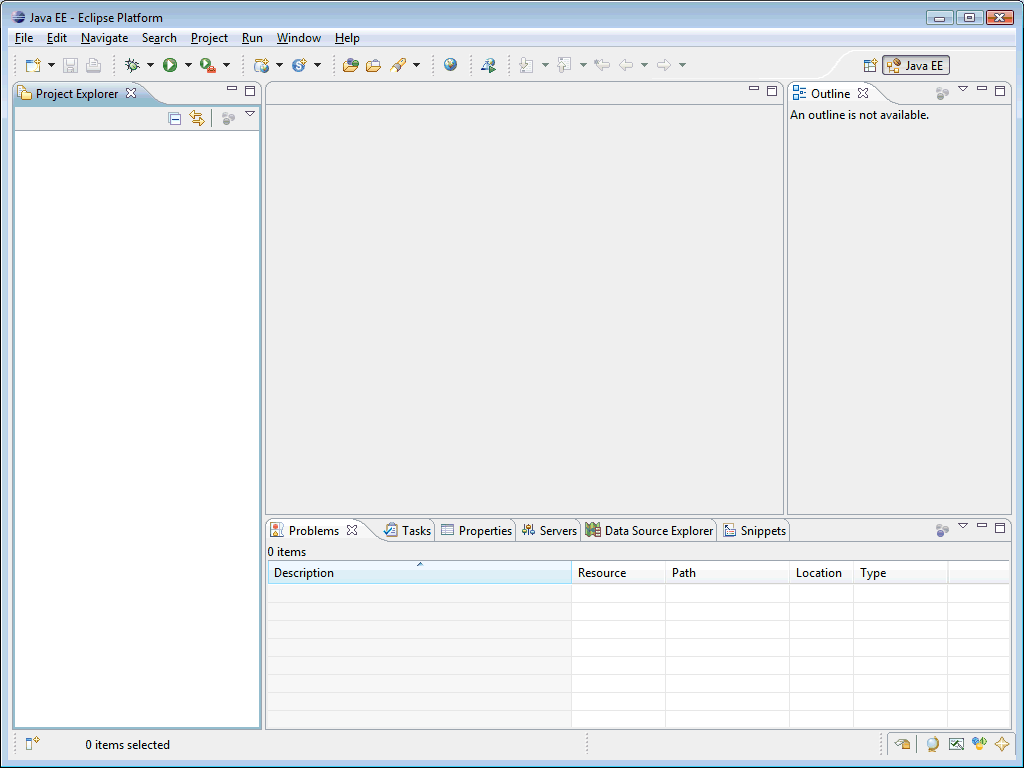Click the Back navigation arrow
1024x768 pixels.
tap(626, 65)
